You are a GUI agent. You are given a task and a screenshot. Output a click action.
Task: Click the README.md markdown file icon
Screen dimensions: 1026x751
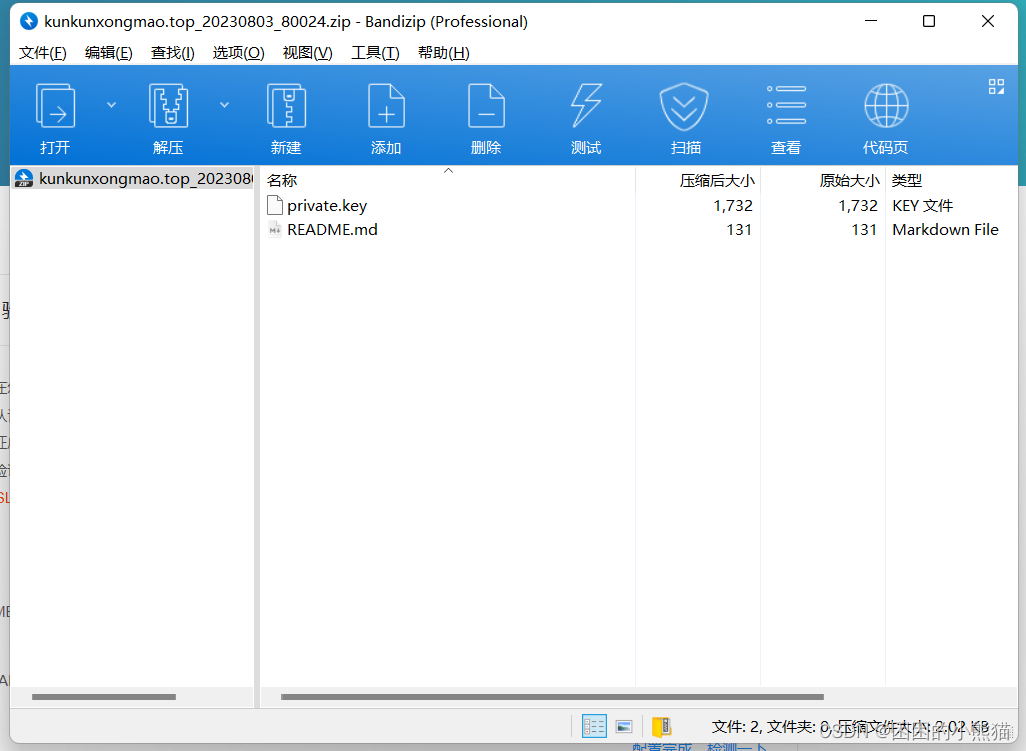click(x=275, y=230)
